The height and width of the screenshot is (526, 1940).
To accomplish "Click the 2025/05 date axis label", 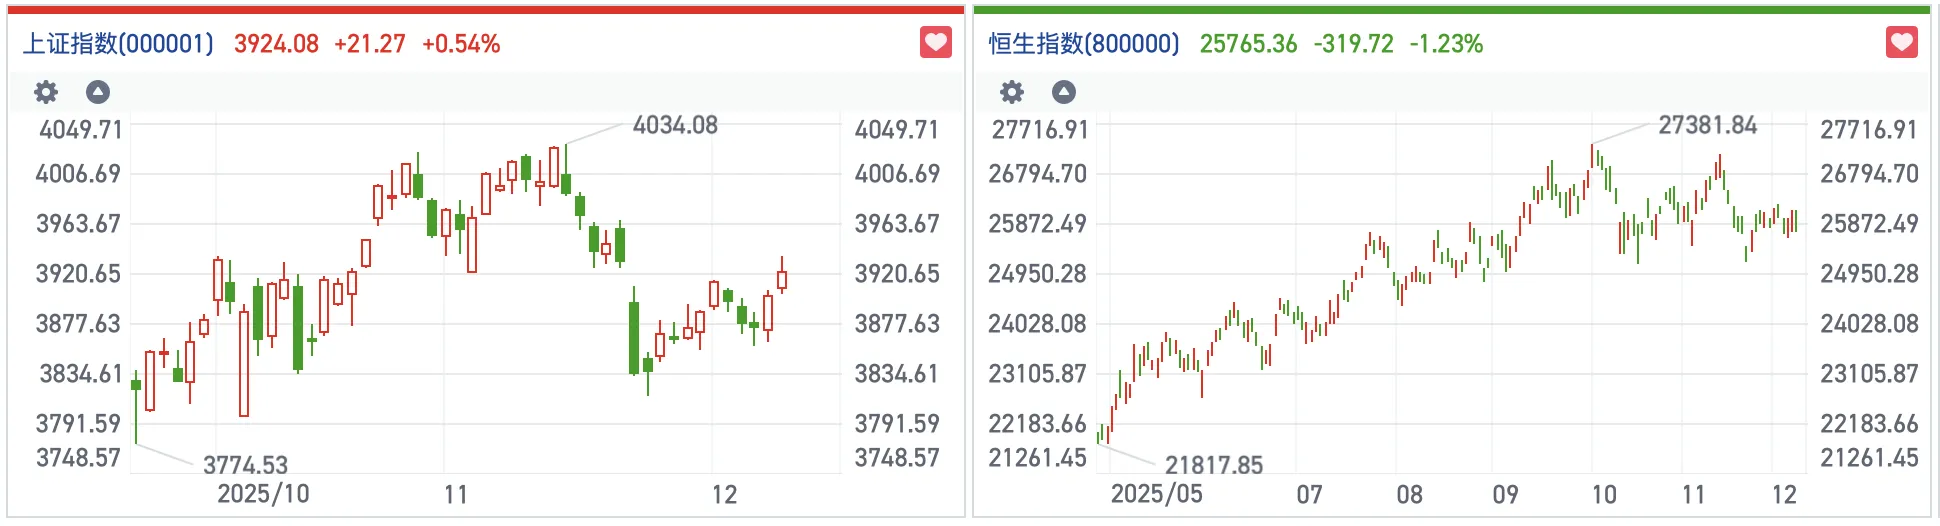I will tap(1156, 494).
